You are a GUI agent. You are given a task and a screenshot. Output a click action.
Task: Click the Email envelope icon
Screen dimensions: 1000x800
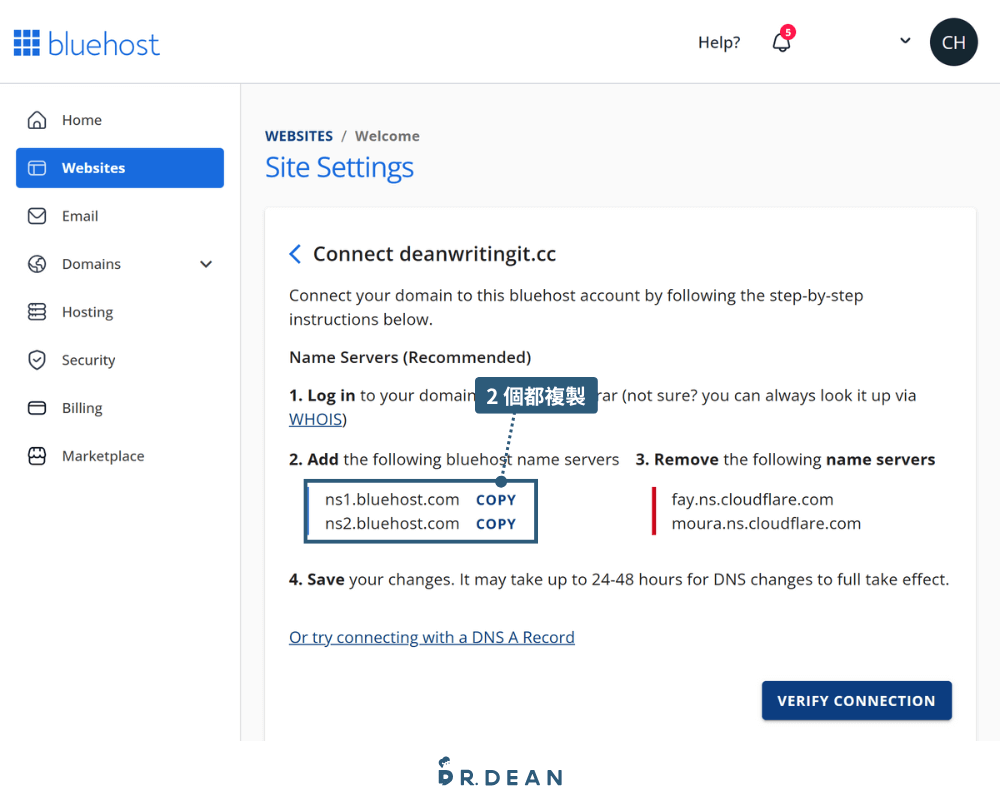pos(37,216)
